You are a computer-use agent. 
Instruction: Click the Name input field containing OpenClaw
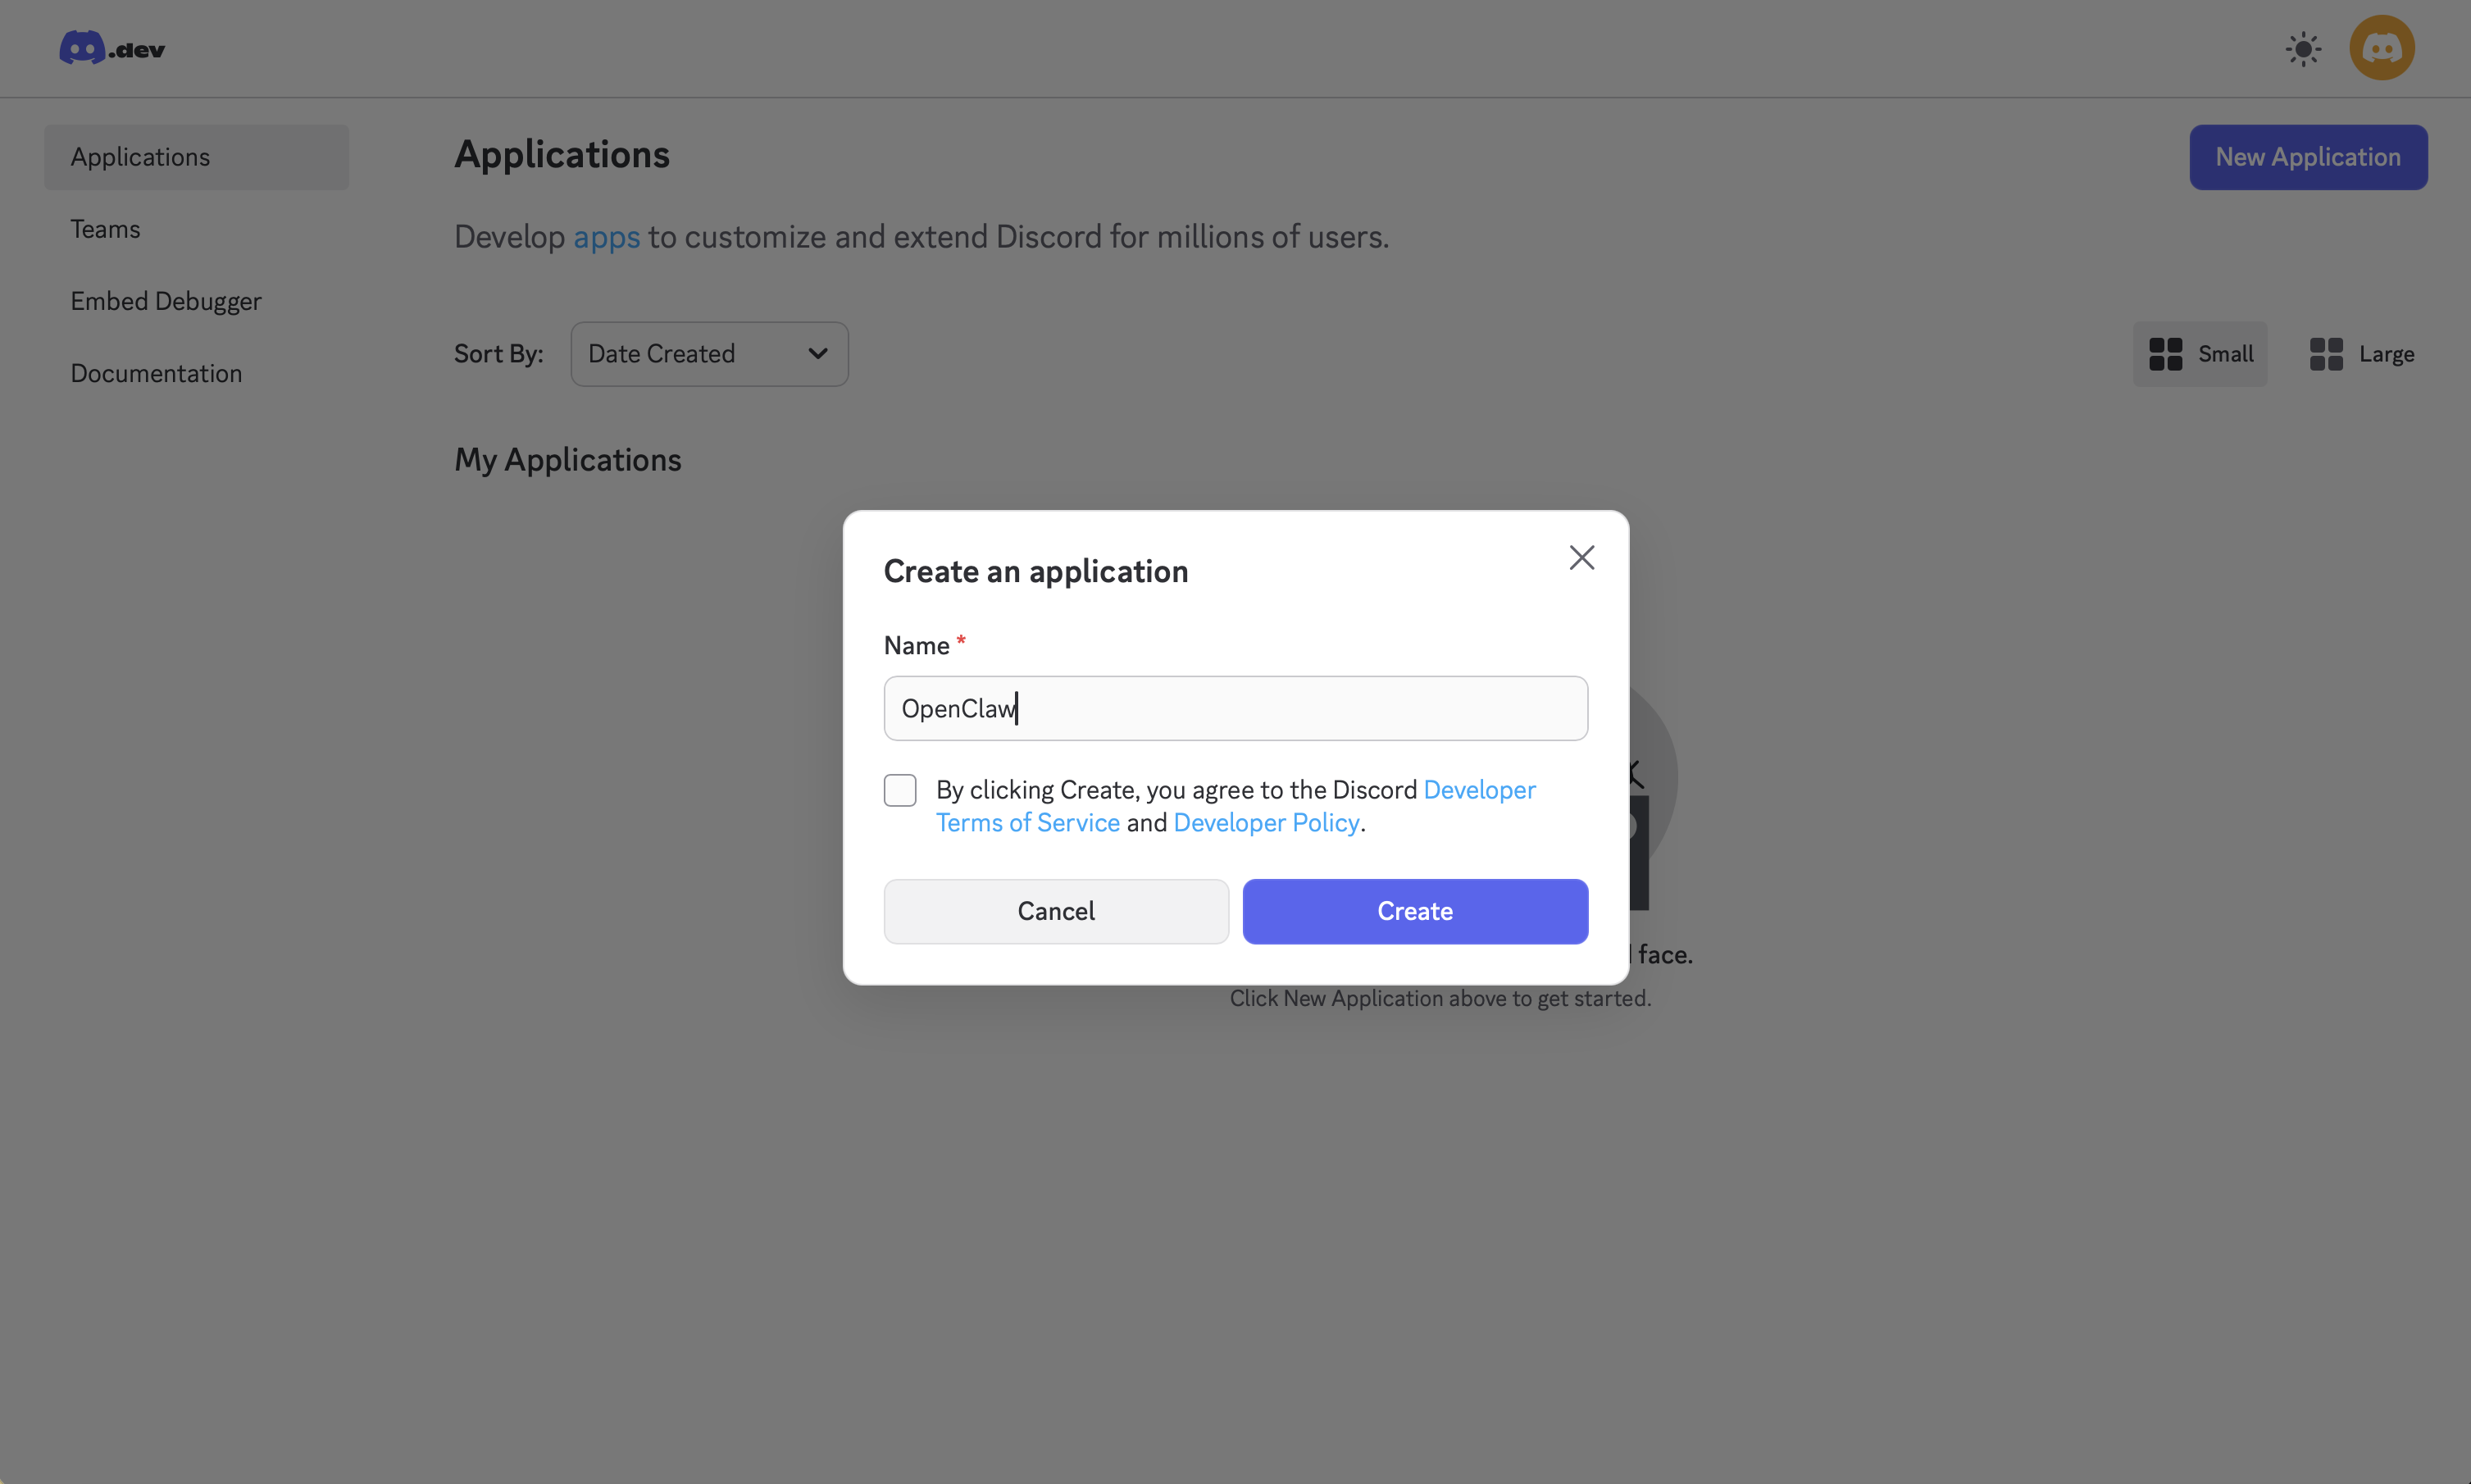point(1235,708)
